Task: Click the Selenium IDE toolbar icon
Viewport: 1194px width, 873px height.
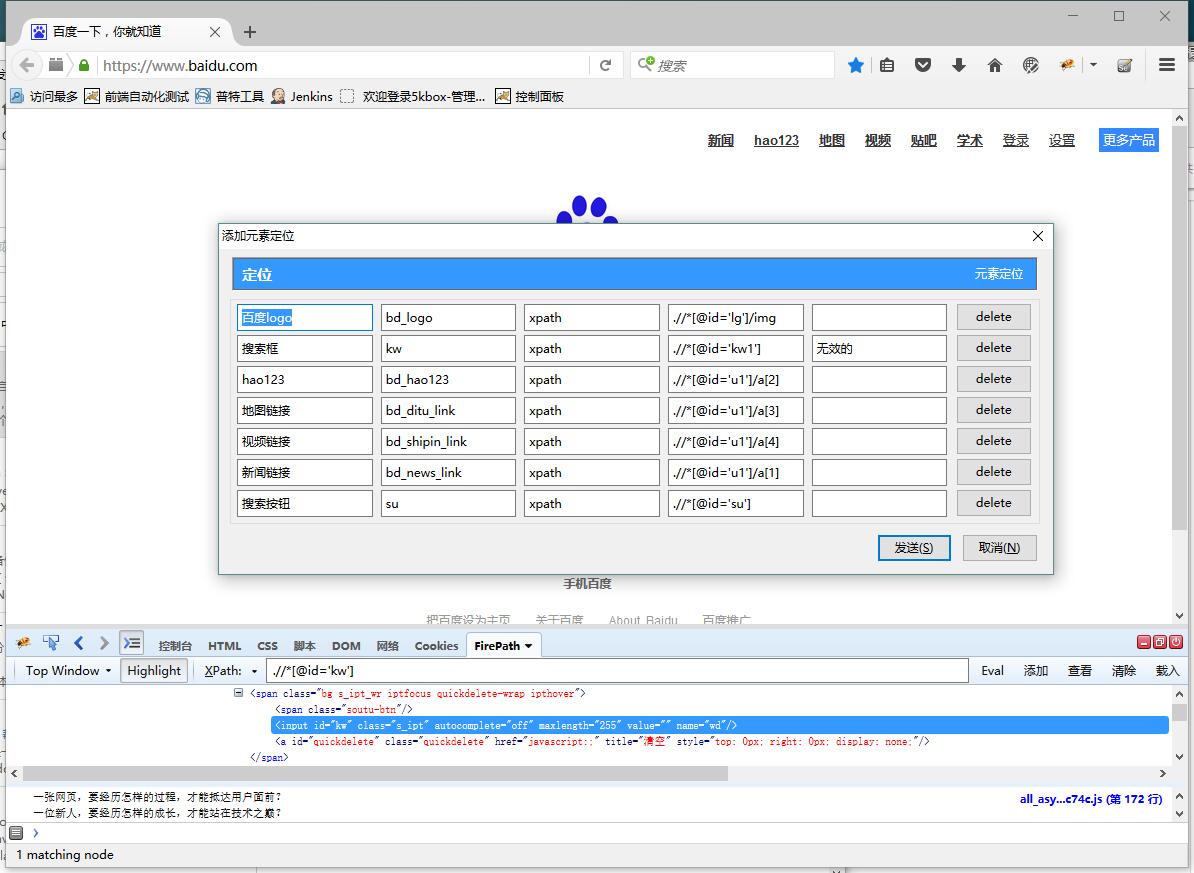Action: pos(1125,66)
